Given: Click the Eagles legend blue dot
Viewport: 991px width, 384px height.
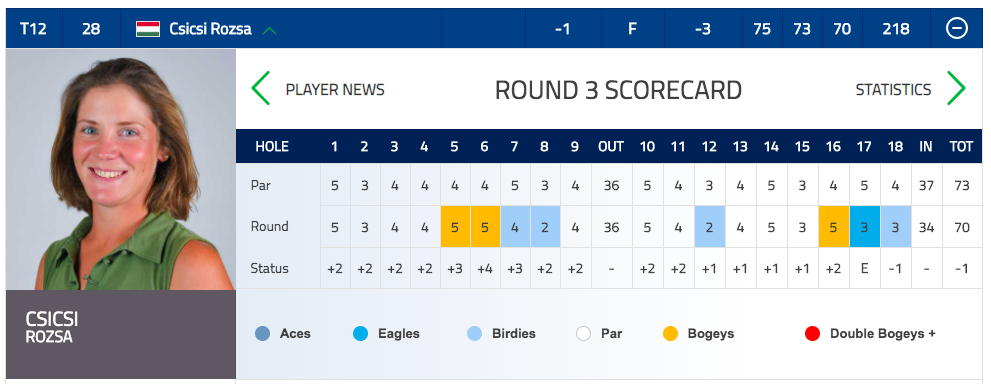Looking at the screenshot, I should click(x=360, y=333).
